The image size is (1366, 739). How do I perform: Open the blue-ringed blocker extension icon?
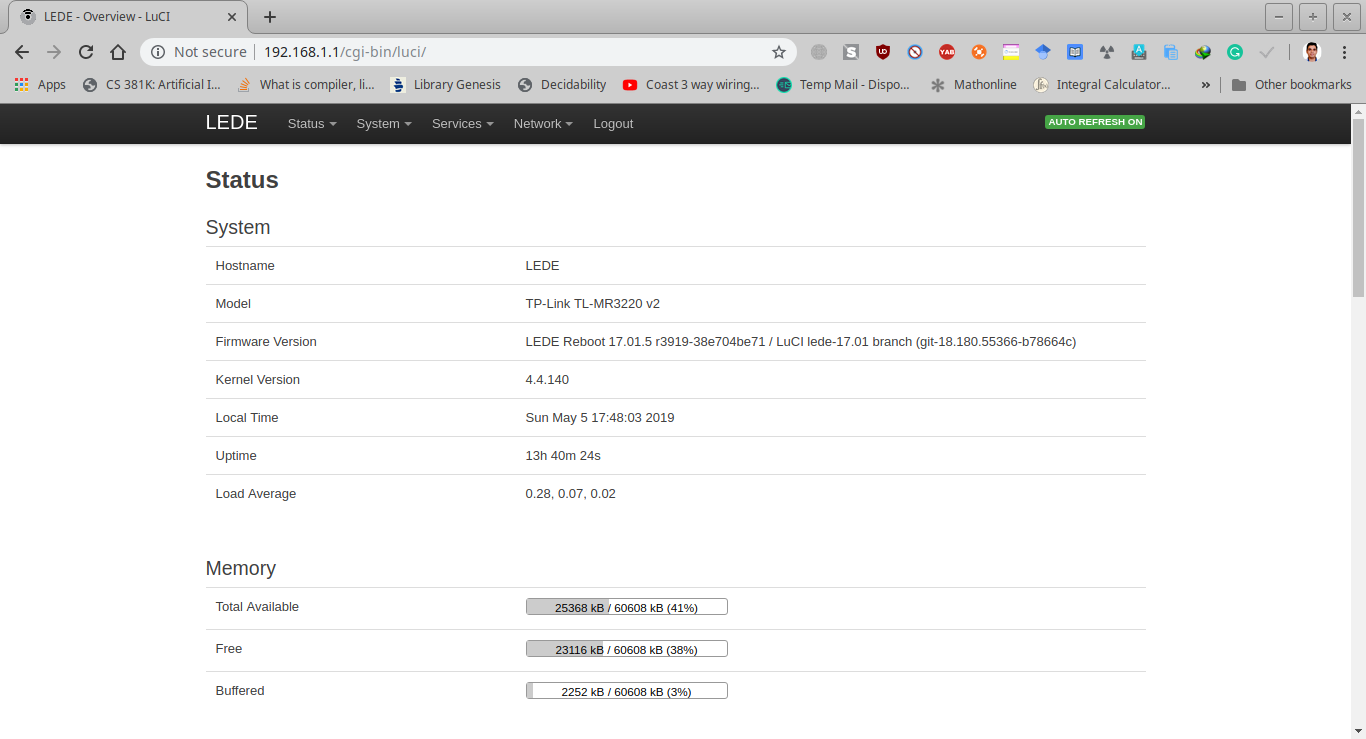915,52
